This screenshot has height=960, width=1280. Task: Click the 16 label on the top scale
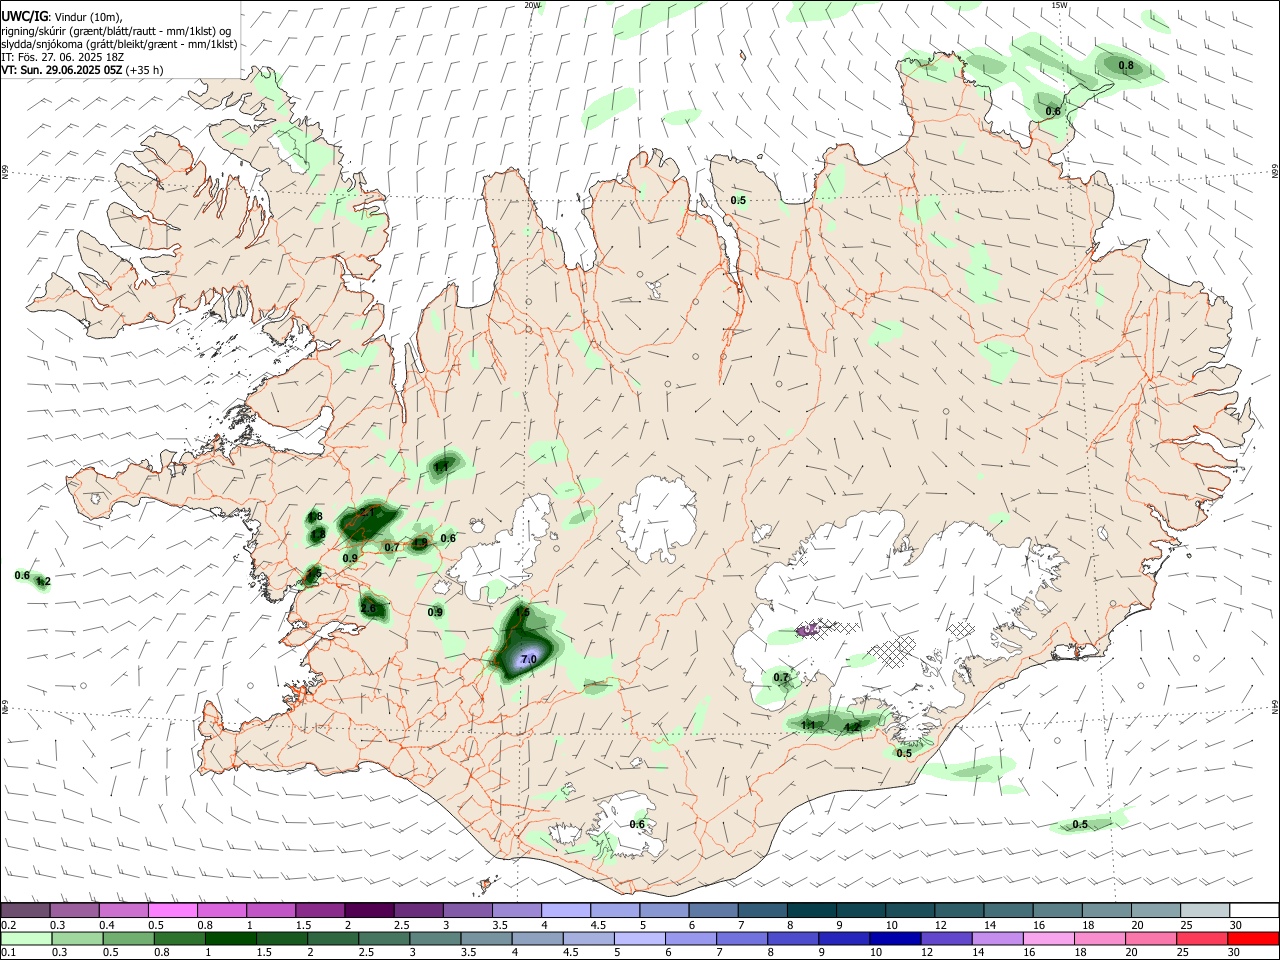[x=1039, y=925]
